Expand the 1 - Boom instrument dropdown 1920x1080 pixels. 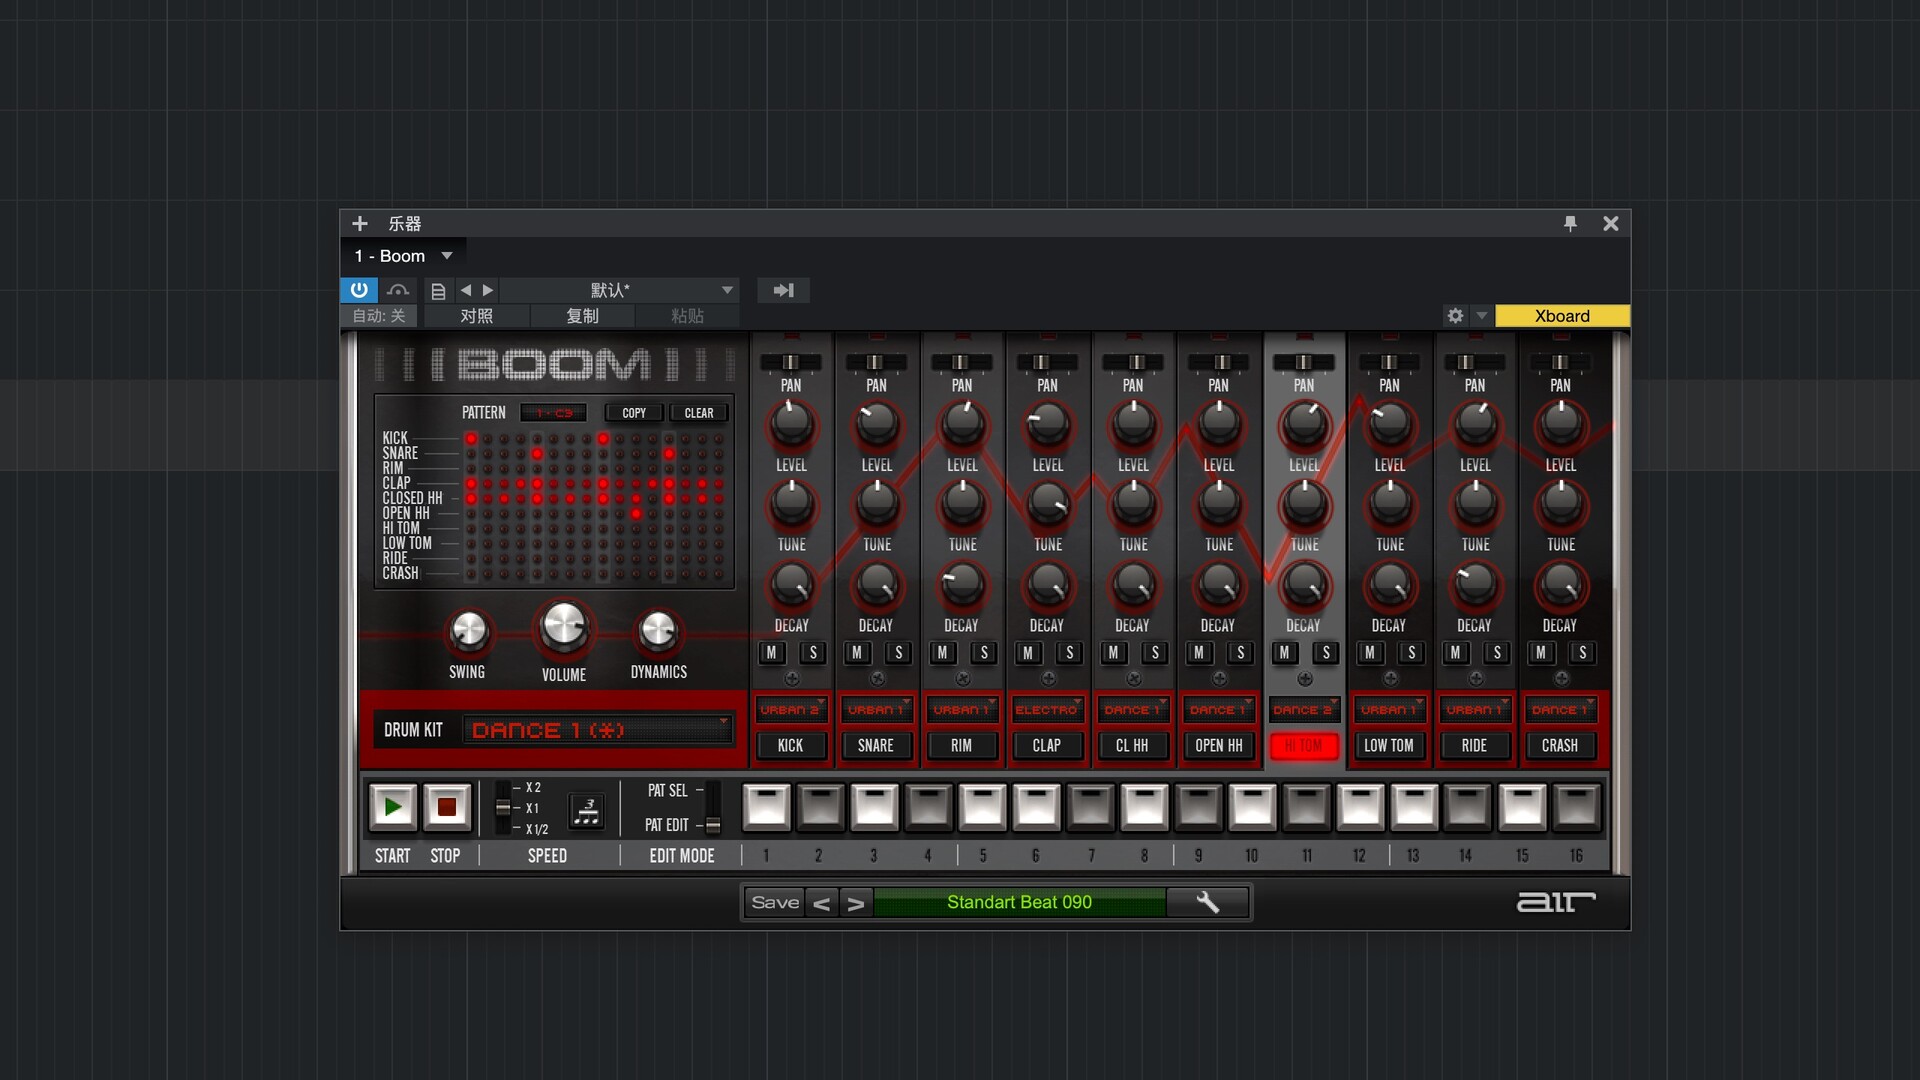447,256
